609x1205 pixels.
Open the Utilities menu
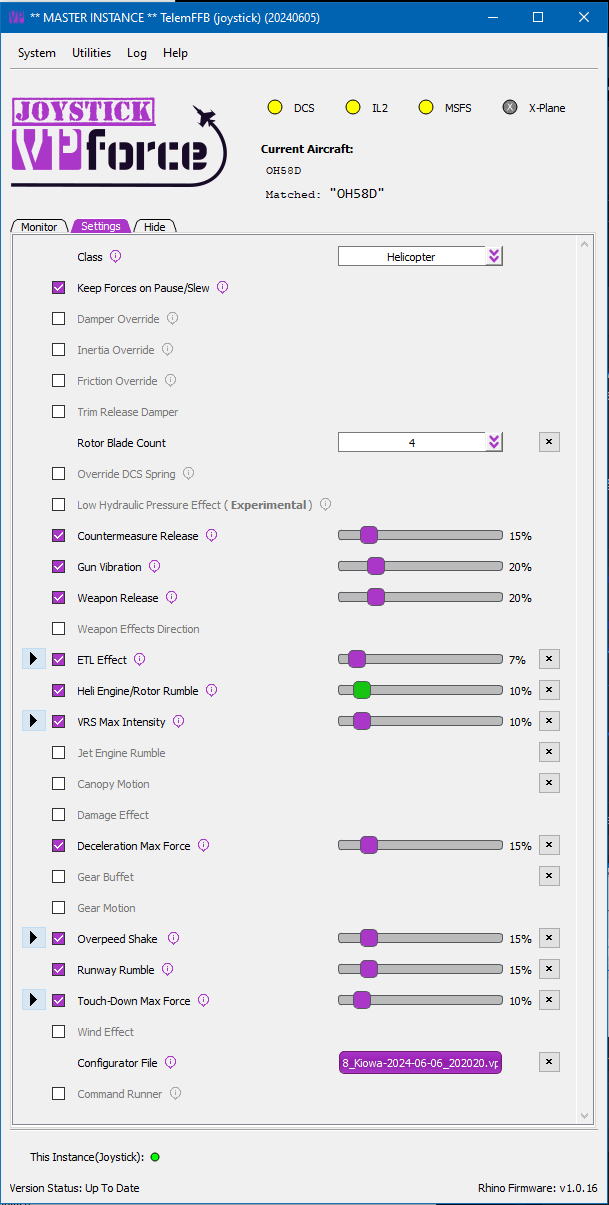click(x=91, y=53)
